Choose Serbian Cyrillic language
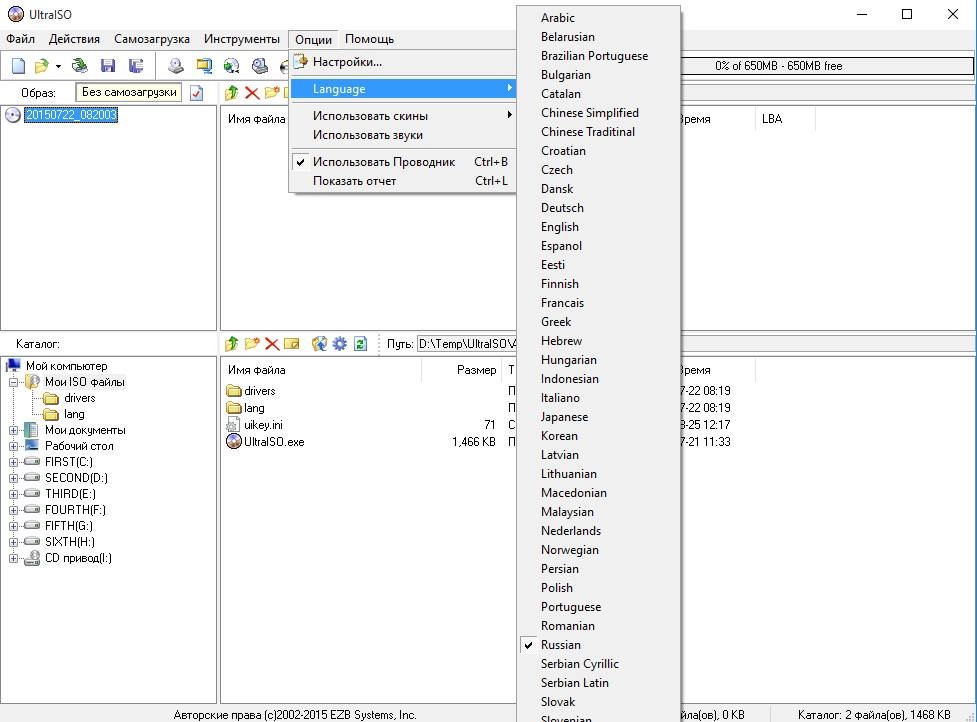977x722 pixels. (598, 664)
